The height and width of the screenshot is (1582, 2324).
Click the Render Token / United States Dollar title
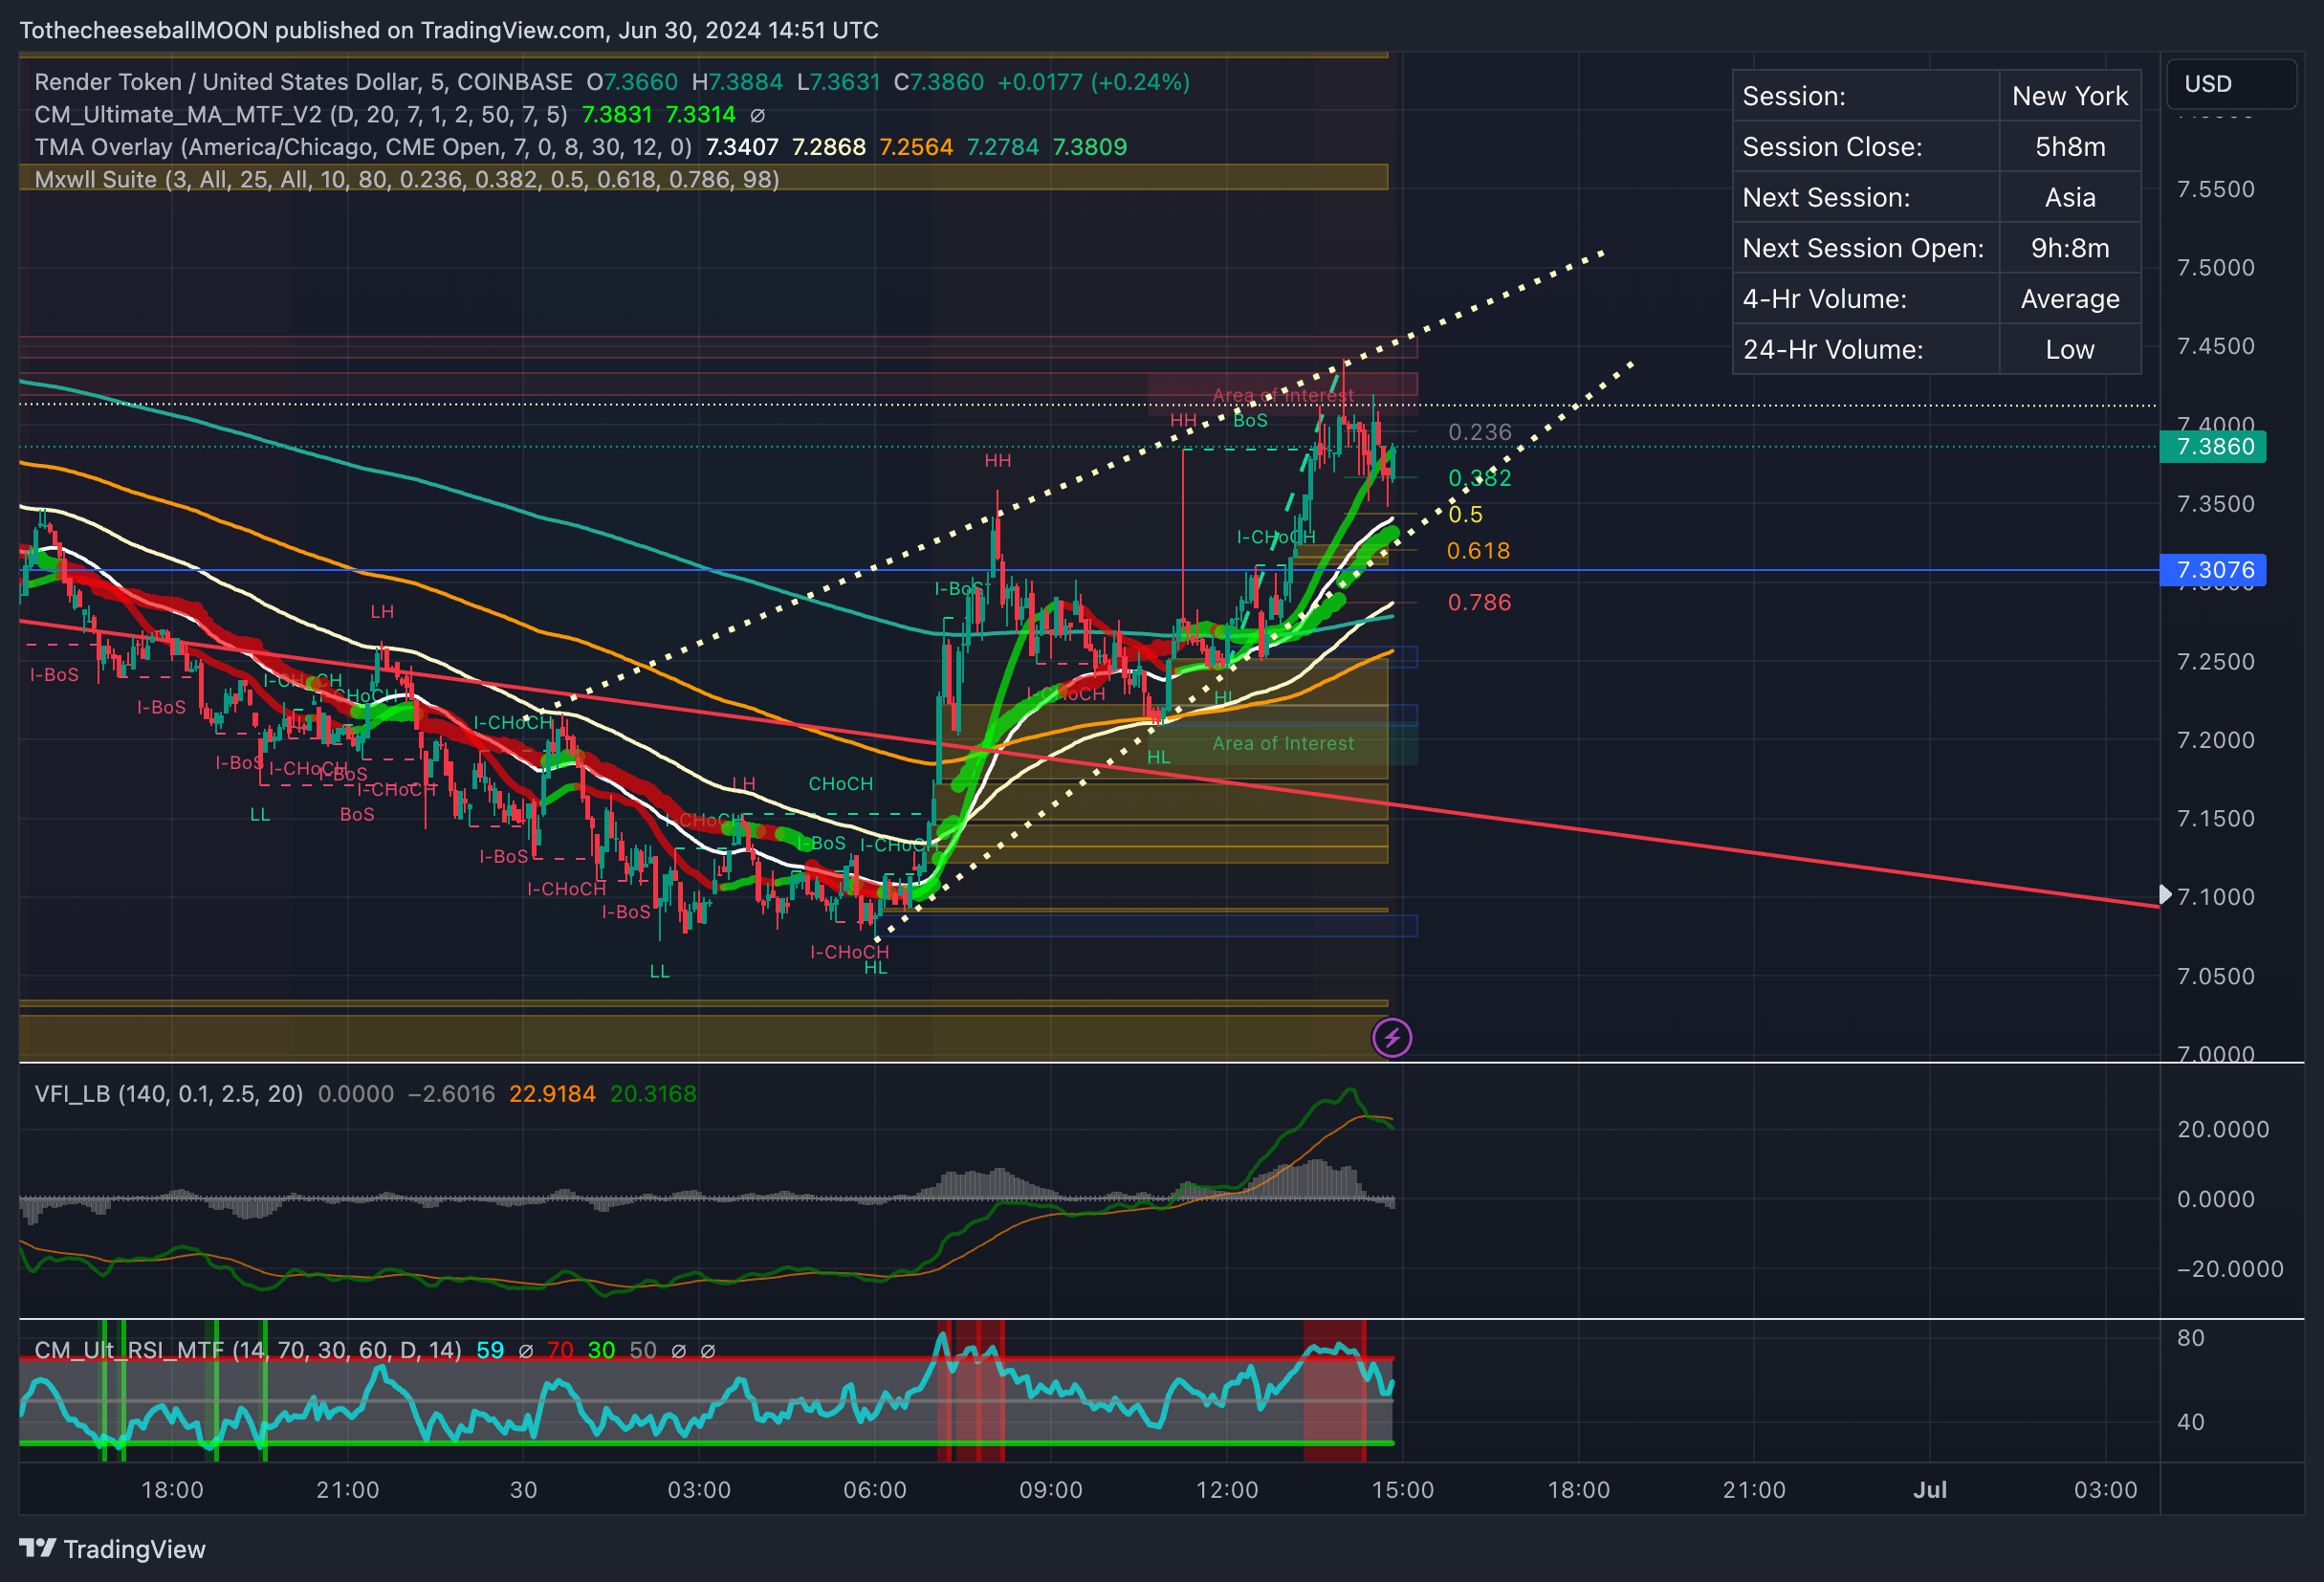[304, 82]
